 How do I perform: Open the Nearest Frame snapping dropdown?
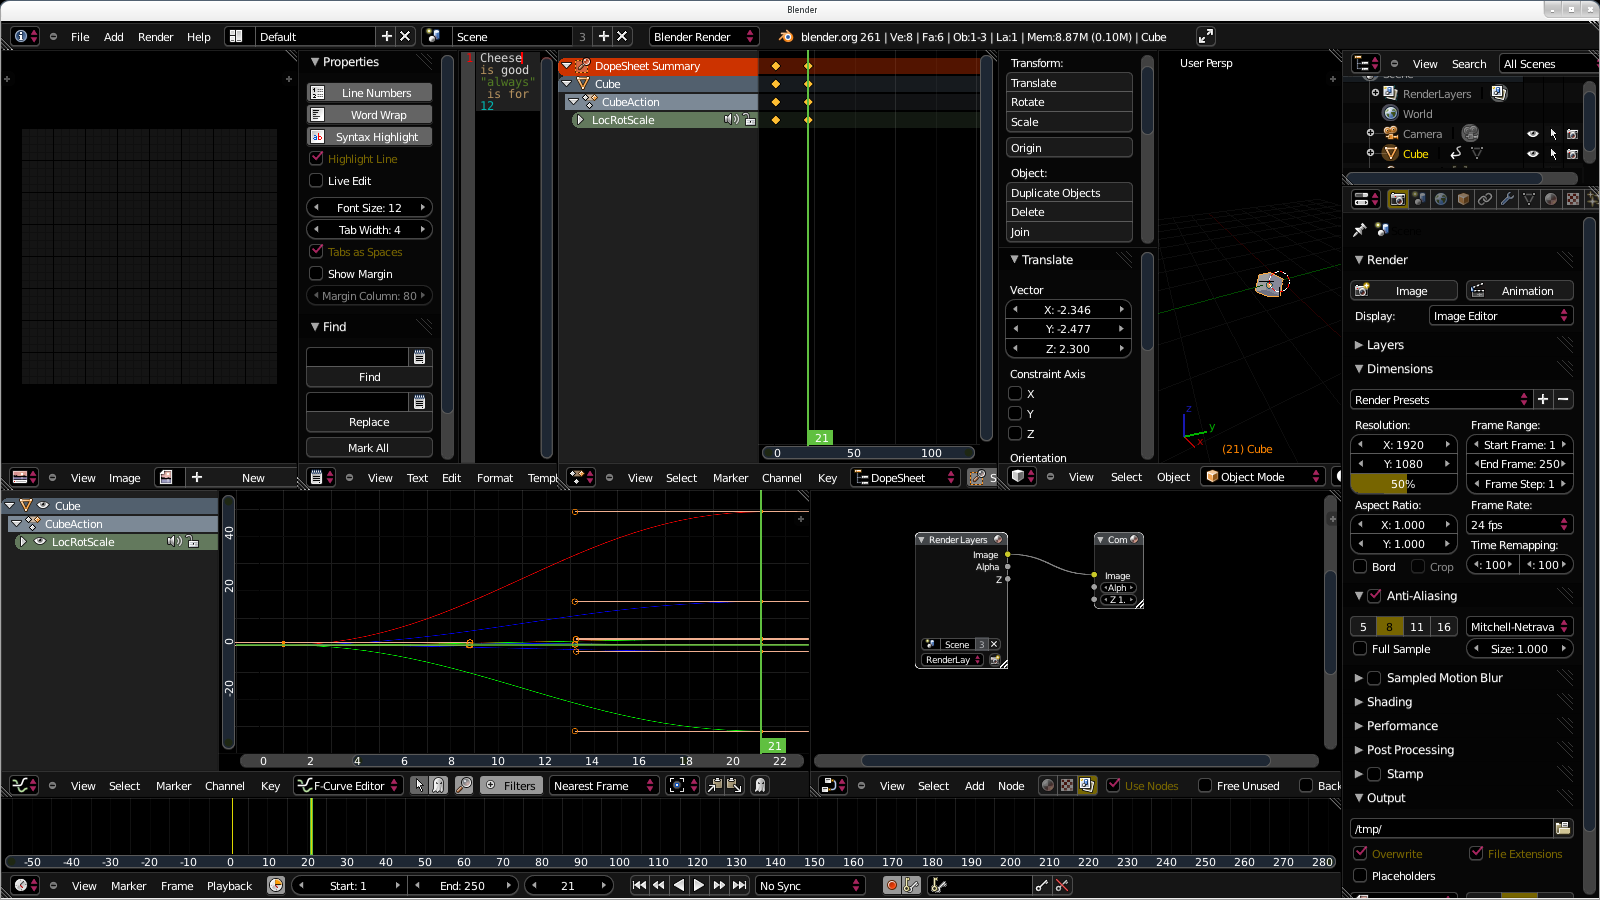[x=604, y=786]
